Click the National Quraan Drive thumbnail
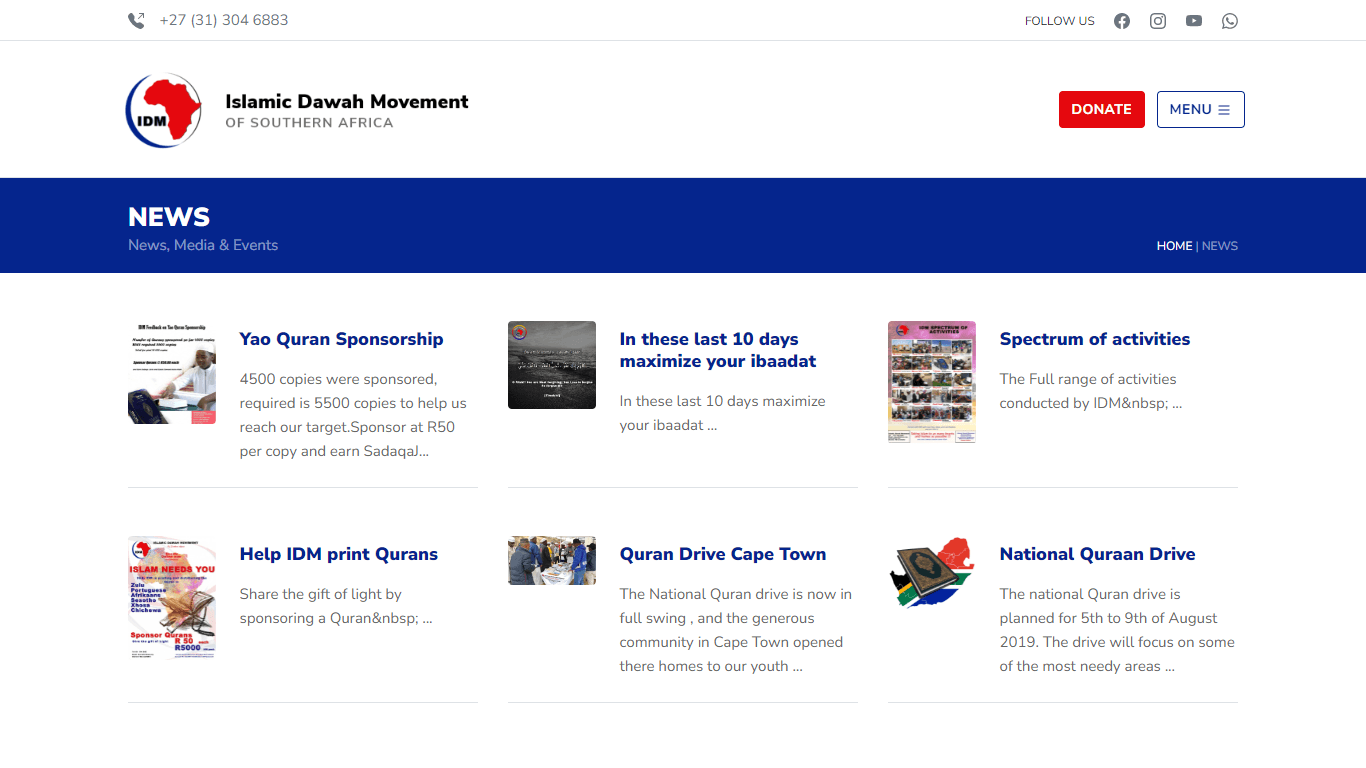The image size is (1366, 768). 932,571
